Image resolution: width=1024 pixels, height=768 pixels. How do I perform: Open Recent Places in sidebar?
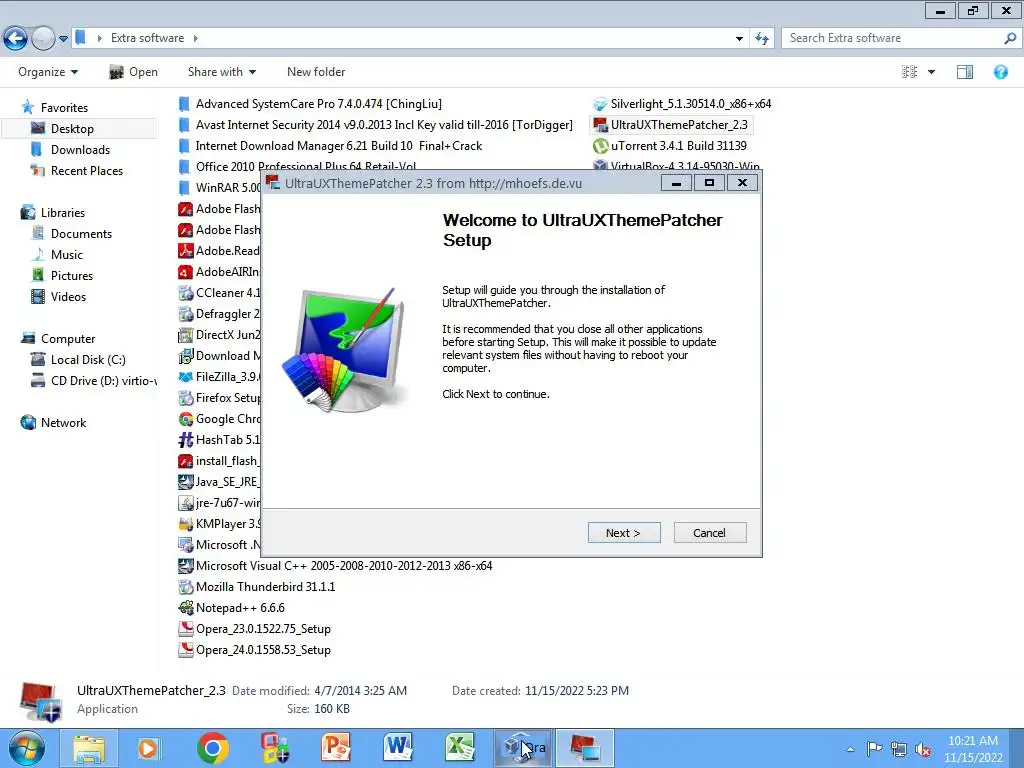pyautogui.click(x=87, y=170)
